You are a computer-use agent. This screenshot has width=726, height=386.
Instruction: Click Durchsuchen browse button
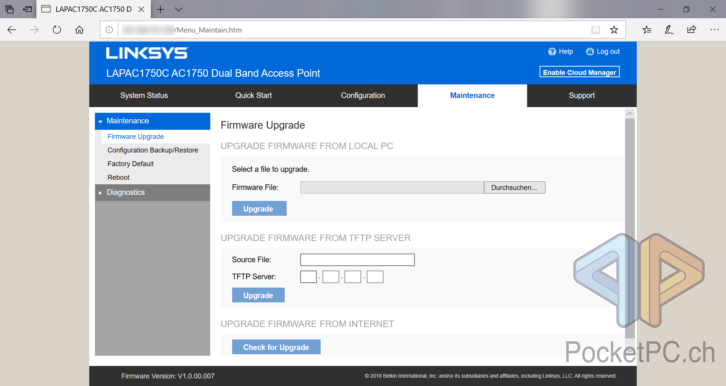[514, 187]
